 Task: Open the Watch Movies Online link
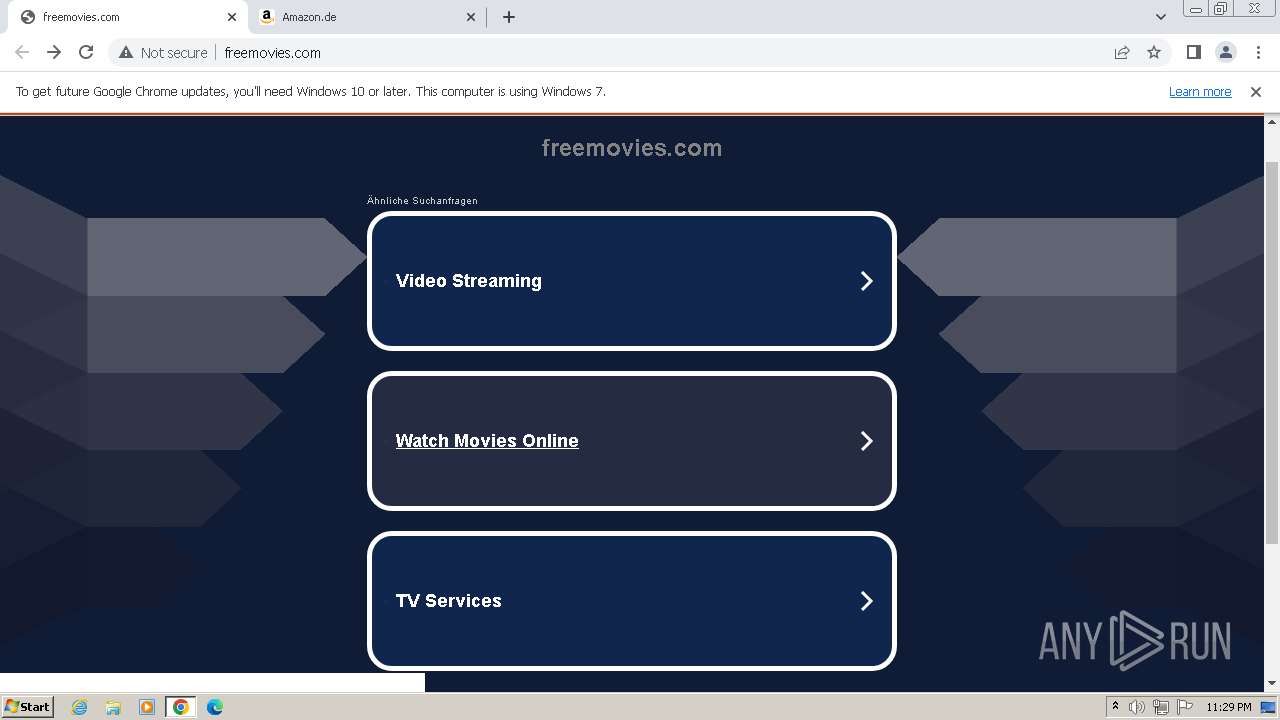[487, 441]
